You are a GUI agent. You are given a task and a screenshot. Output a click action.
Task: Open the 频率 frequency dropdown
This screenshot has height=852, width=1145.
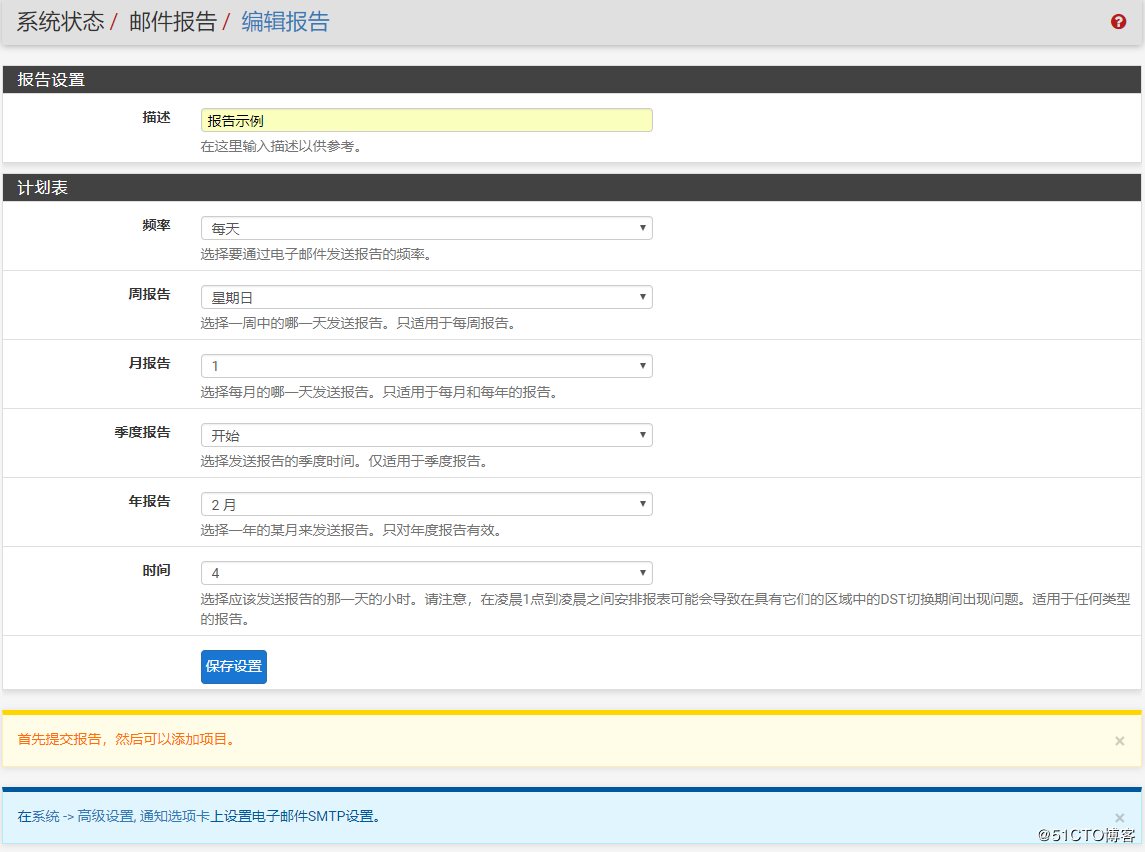426,228
